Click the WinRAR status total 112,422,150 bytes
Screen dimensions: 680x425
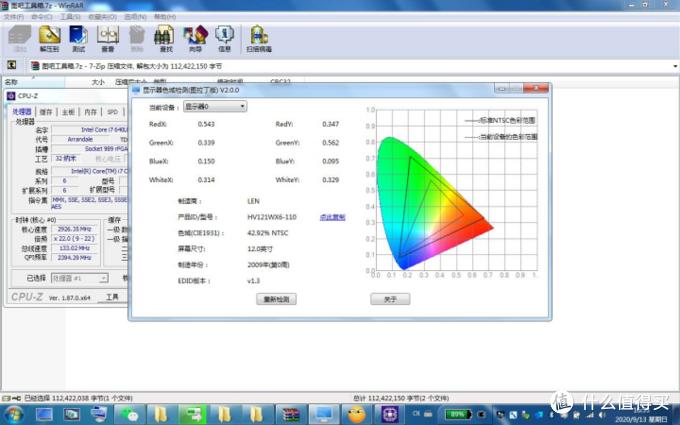pyautogui.click(x=400, y=398)
